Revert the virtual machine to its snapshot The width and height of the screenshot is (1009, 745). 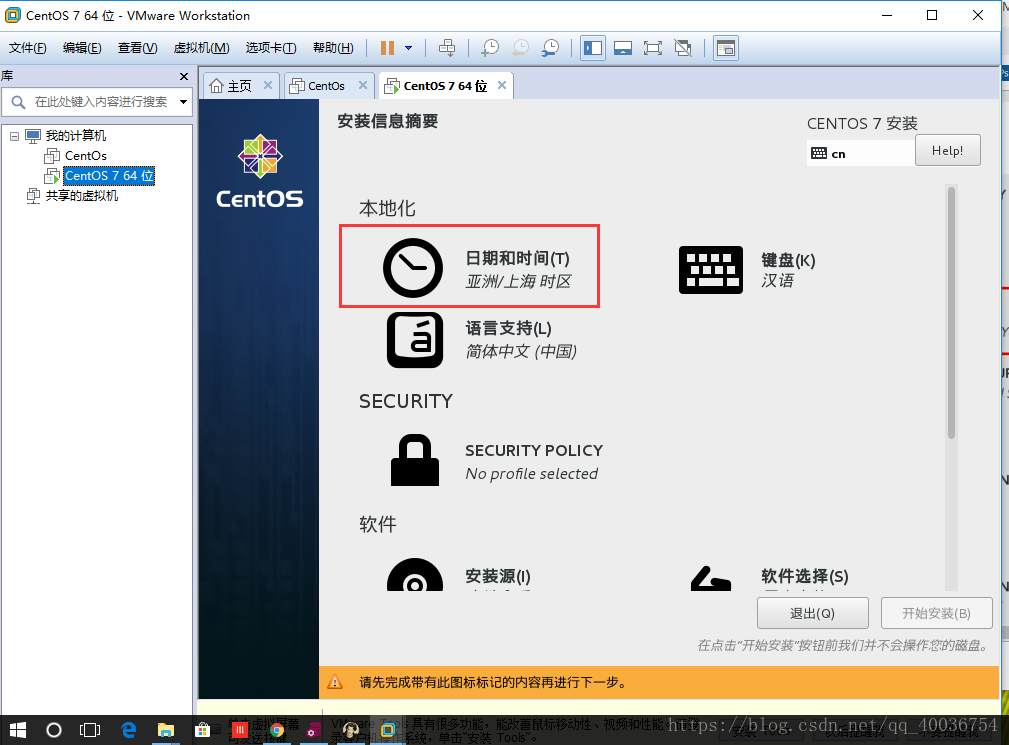[x=520, y=48]
